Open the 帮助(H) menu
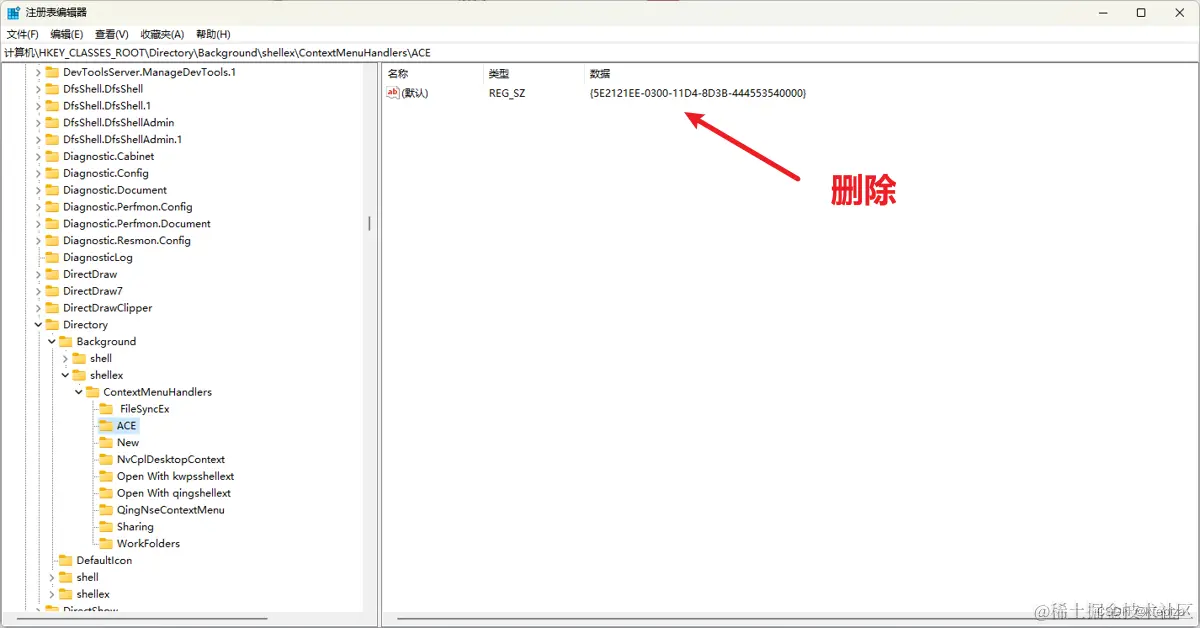 click(x=213, y=34)
